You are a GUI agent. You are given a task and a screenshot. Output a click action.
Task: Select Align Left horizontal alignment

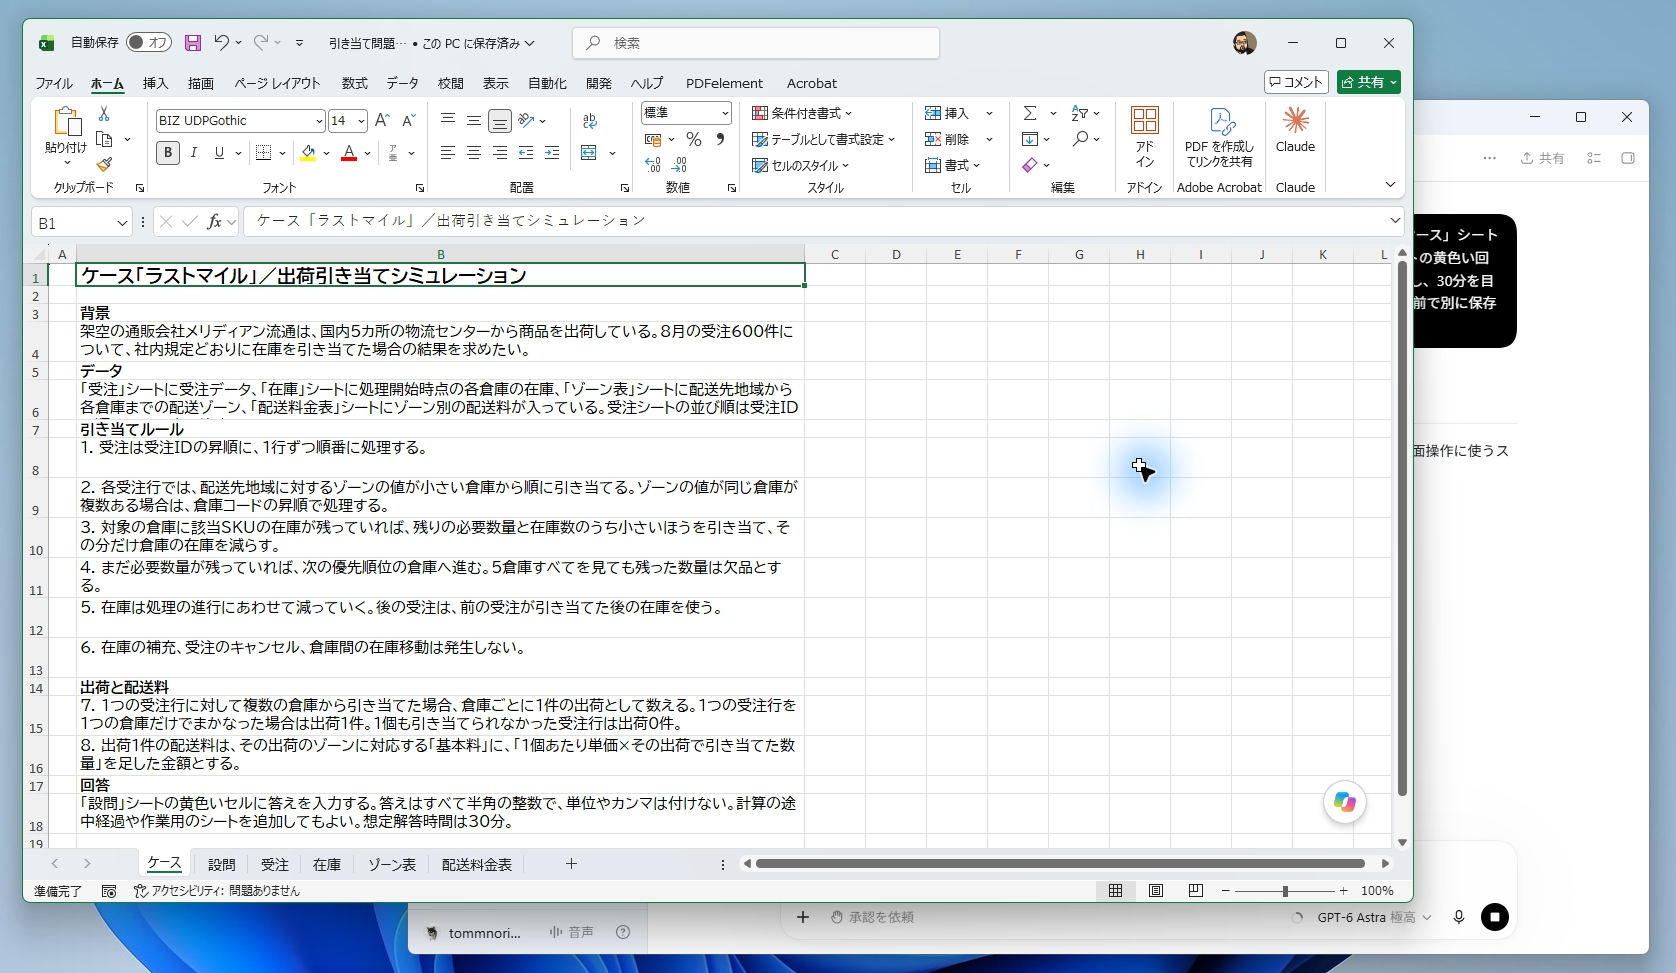click(447, 153)
